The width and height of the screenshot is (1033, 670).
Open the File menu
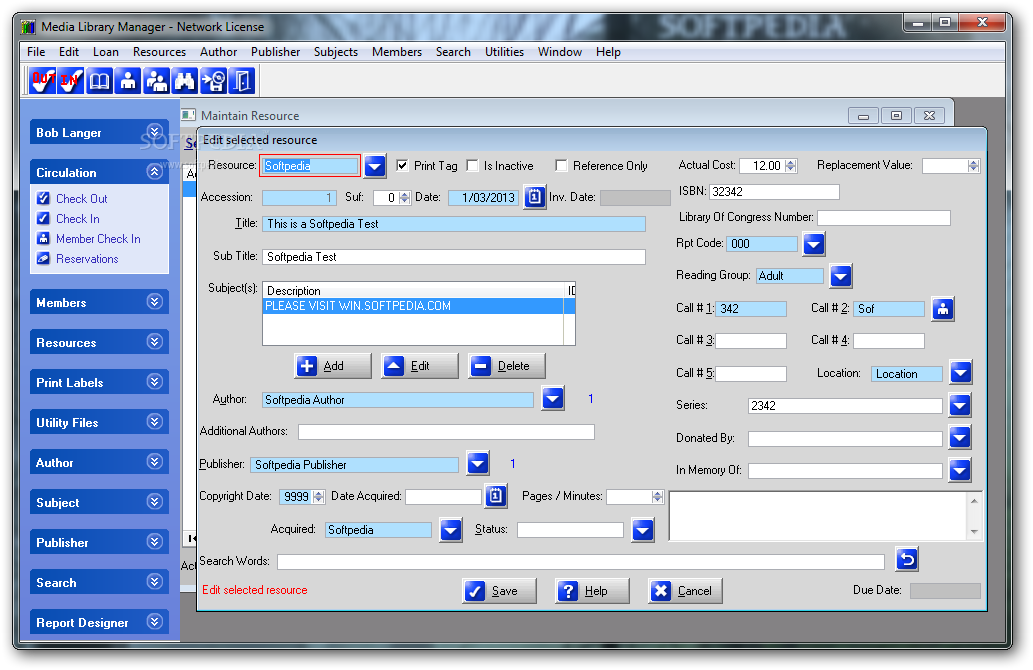(36, 51)
